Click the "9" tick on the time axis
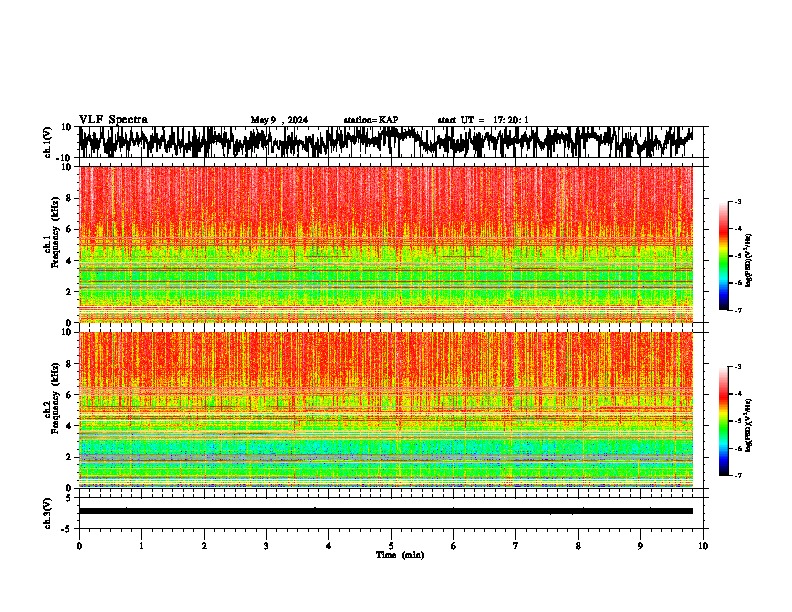 pos(640,546)
